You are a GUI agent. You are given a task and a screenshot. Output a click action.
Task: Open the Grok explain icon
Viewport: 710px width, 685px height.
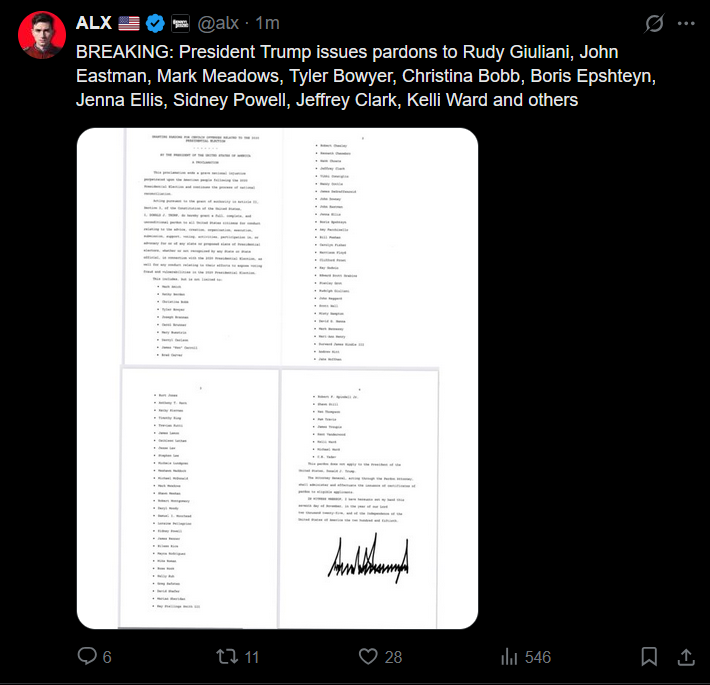[655, 23]
